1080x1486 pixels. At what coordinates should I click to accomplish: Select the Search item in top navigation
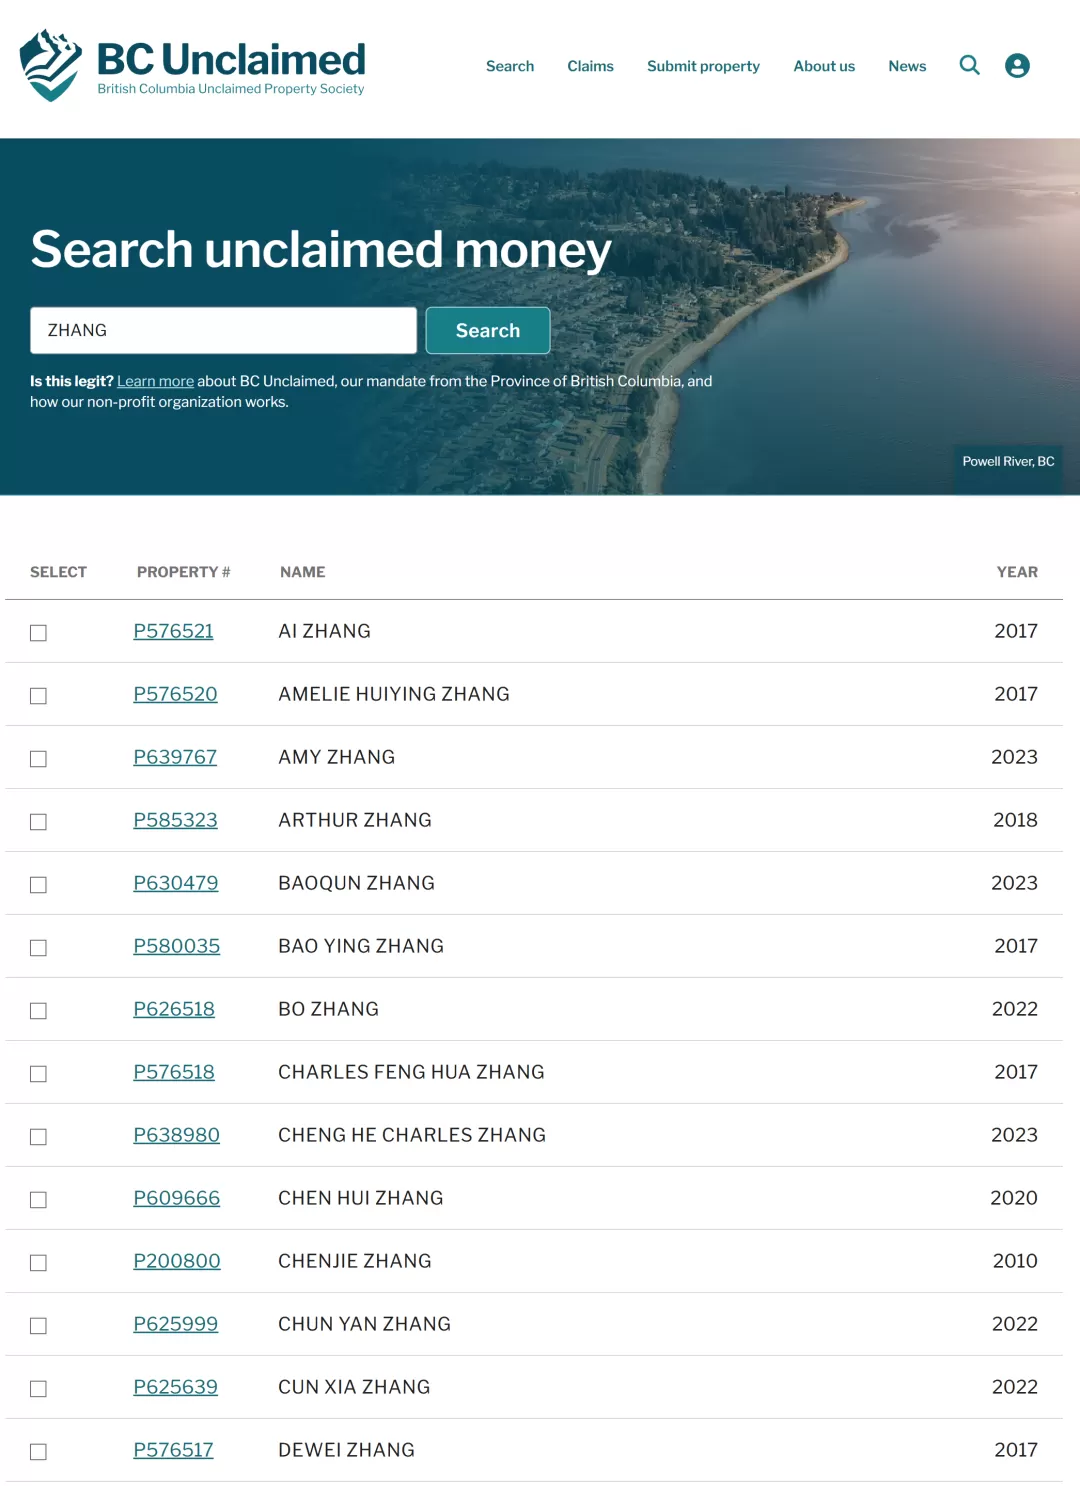(x=510, y=66)
